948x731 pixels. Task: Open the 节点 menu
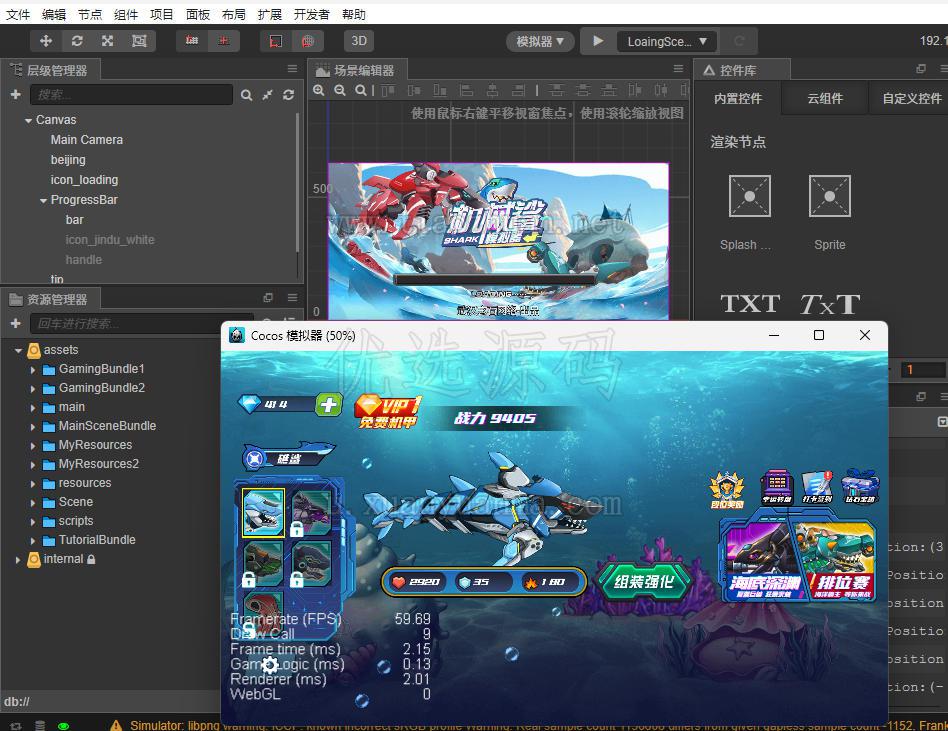[x=90, y=15]
